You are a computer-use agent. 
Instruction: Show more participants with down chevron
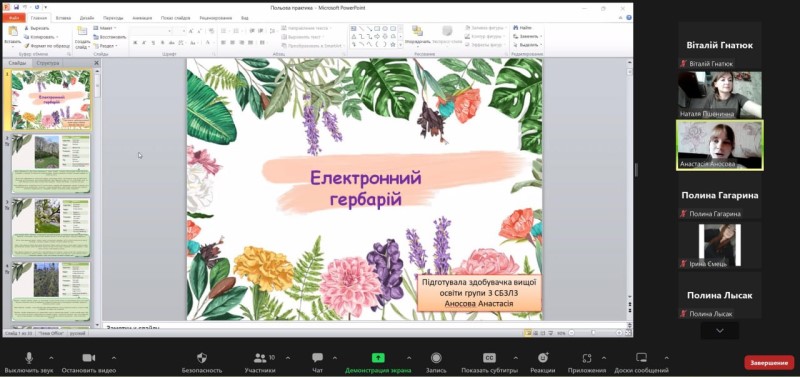[720, 331]
